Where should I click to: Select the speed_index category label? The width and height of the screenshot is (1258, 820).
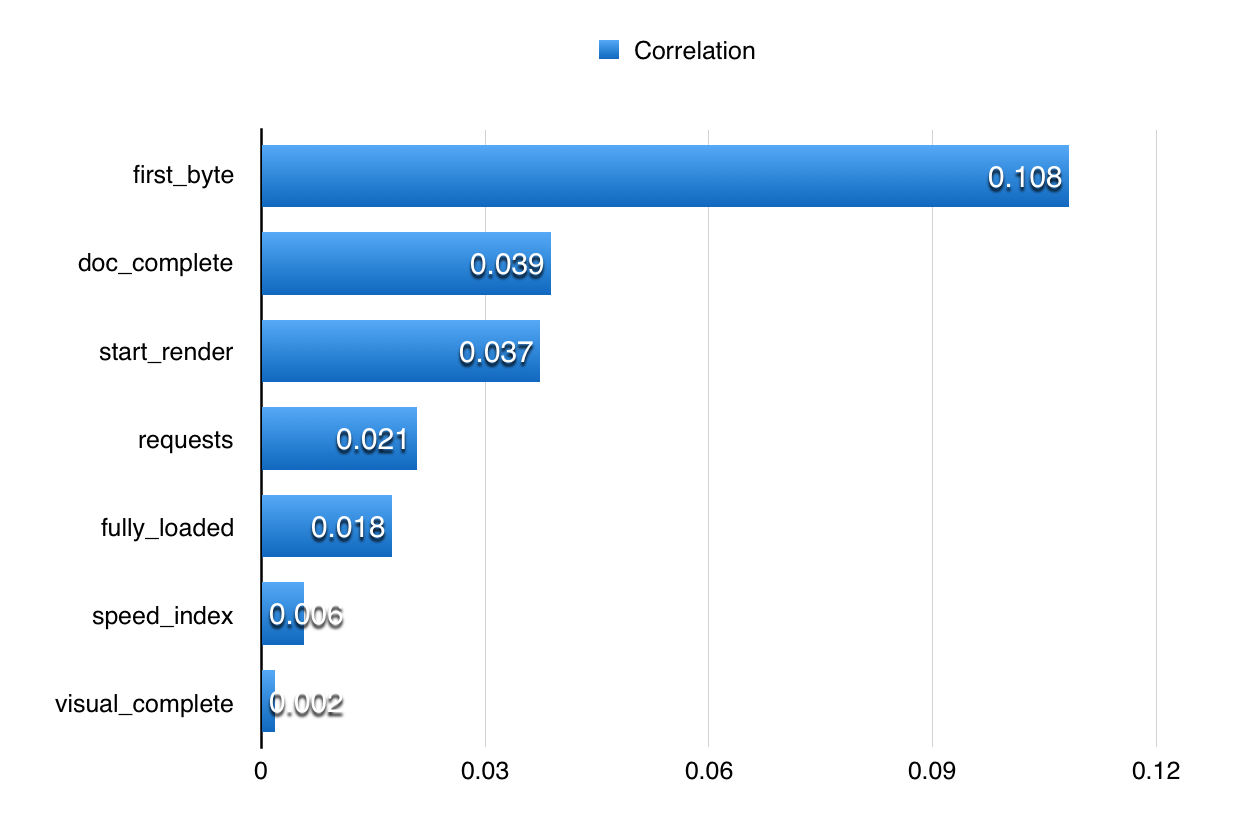pyautogui.click(x=162, y=616)
